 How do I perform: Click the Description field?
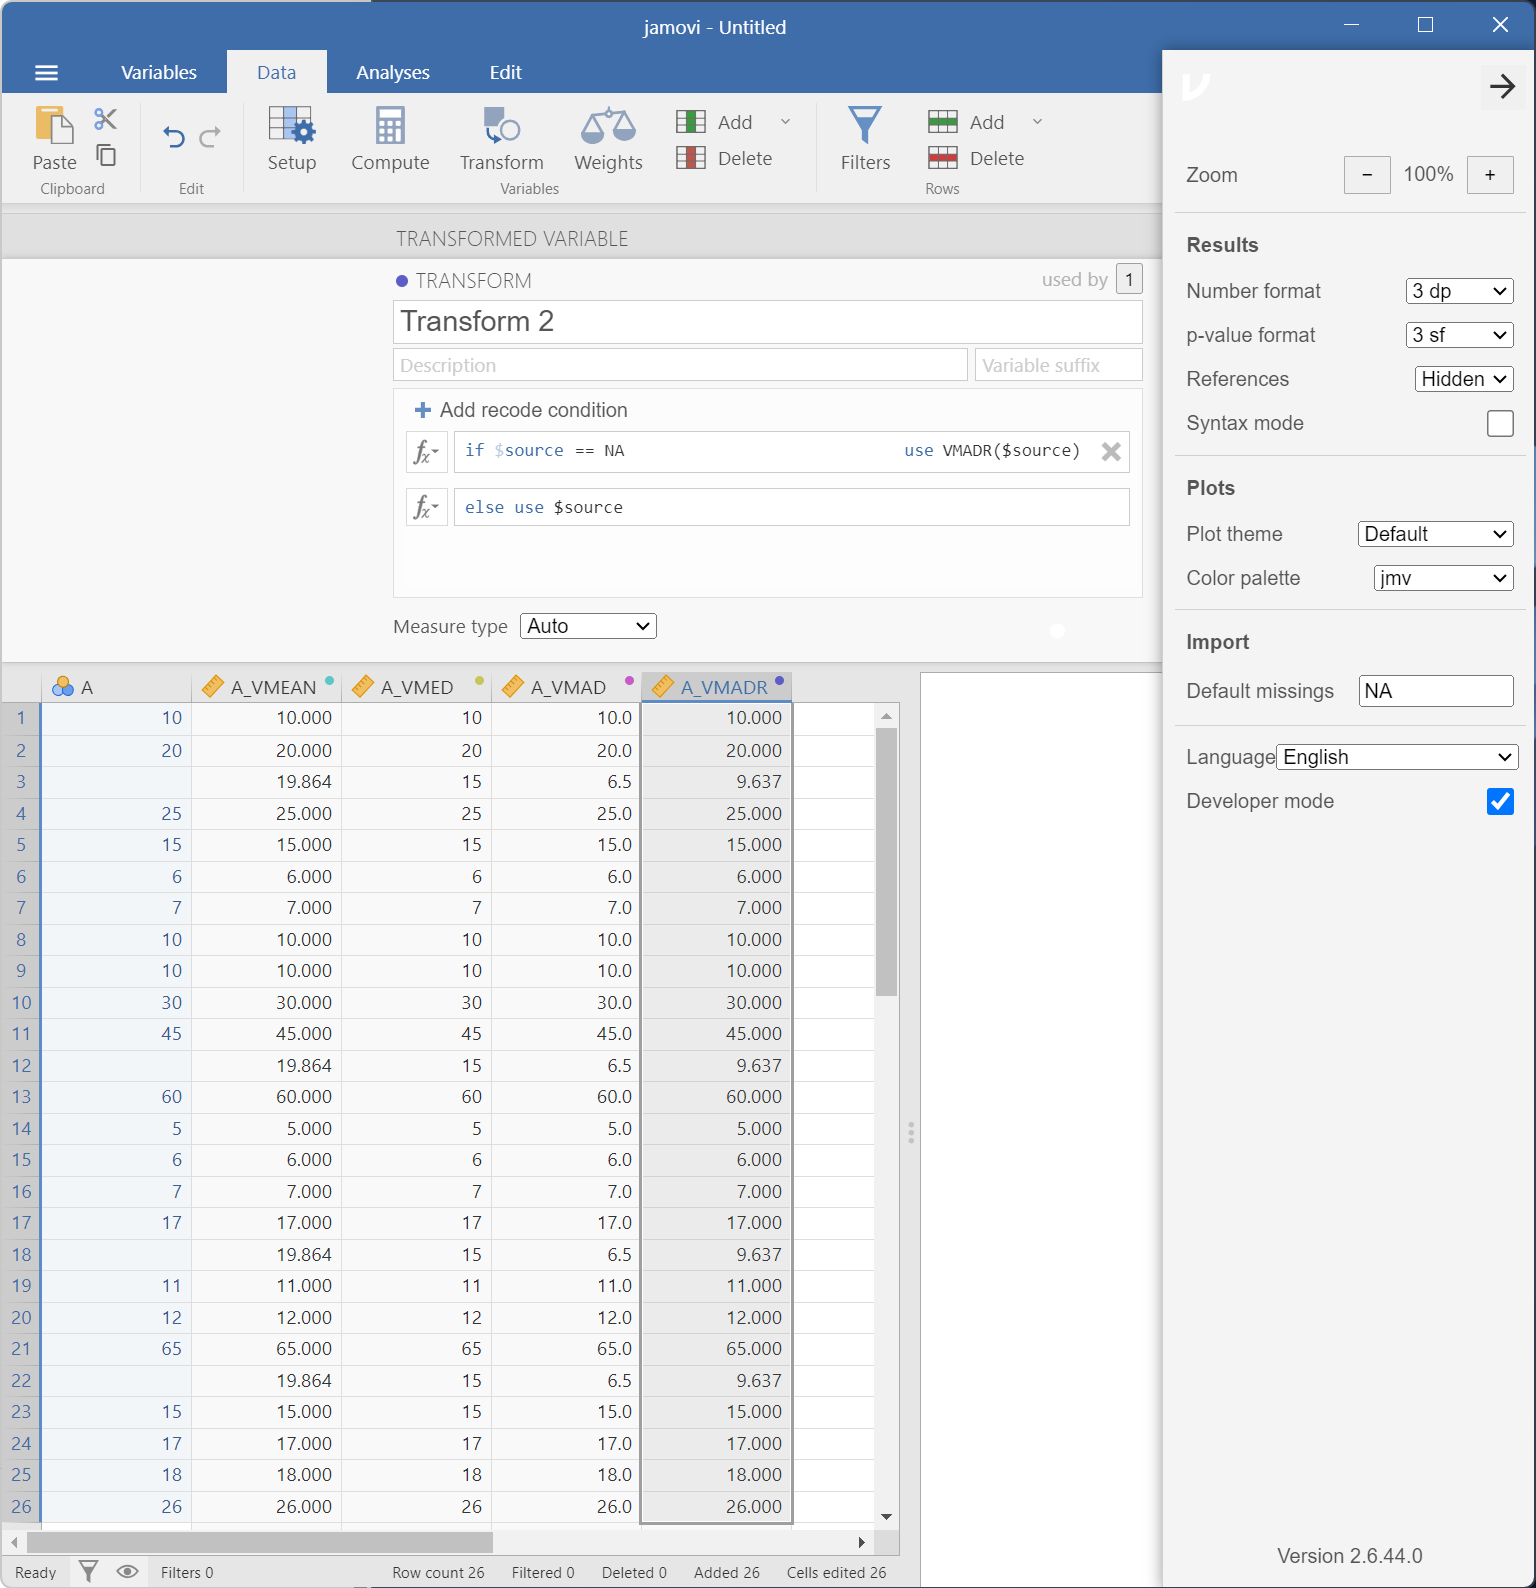tap(680, 365)
